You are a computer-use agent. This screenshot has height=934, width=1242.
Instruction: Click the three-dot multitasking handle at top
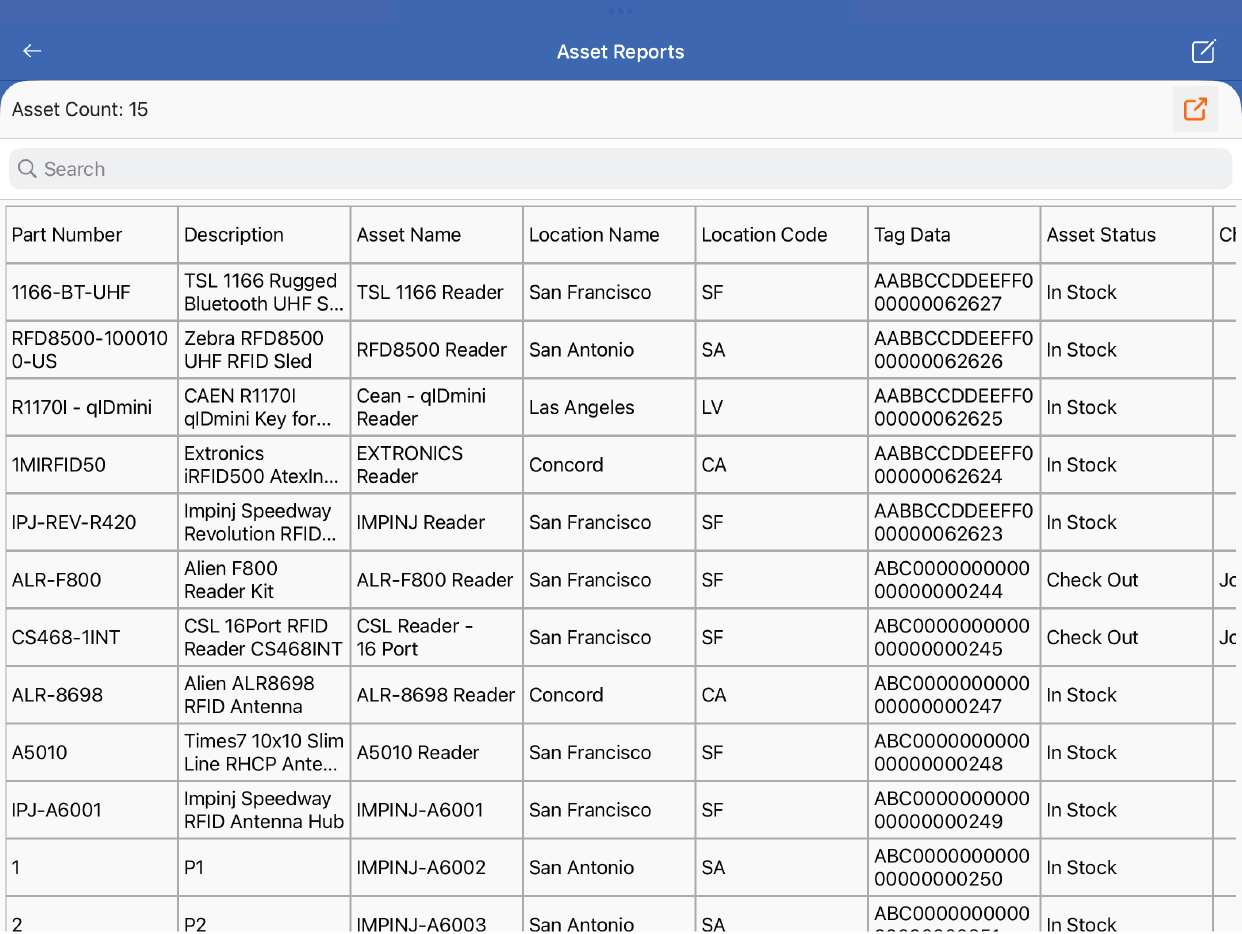click(620, 11)
